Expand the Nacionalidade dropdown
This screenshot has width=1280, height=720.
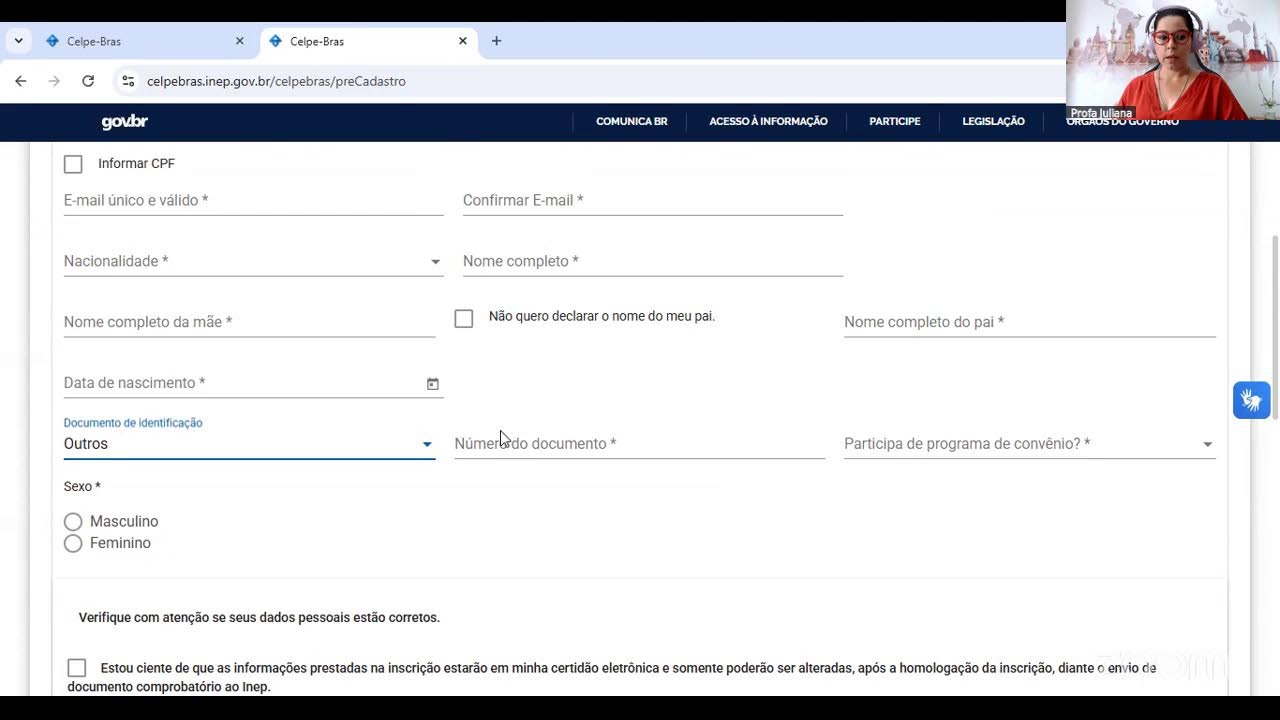coord(253,261)
